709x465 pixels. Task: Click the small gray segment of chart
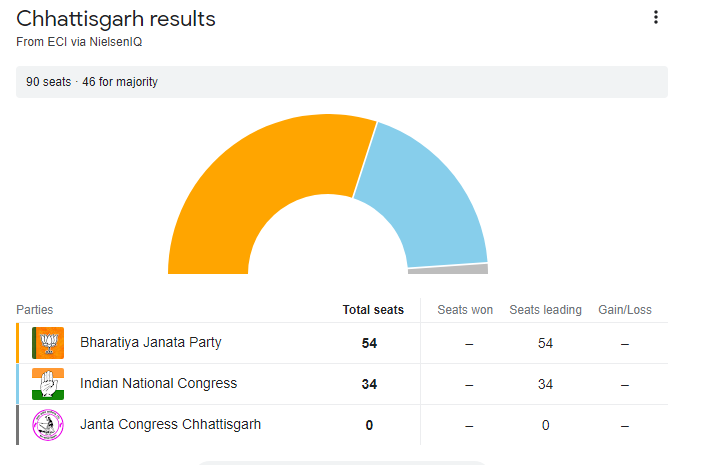448,269
